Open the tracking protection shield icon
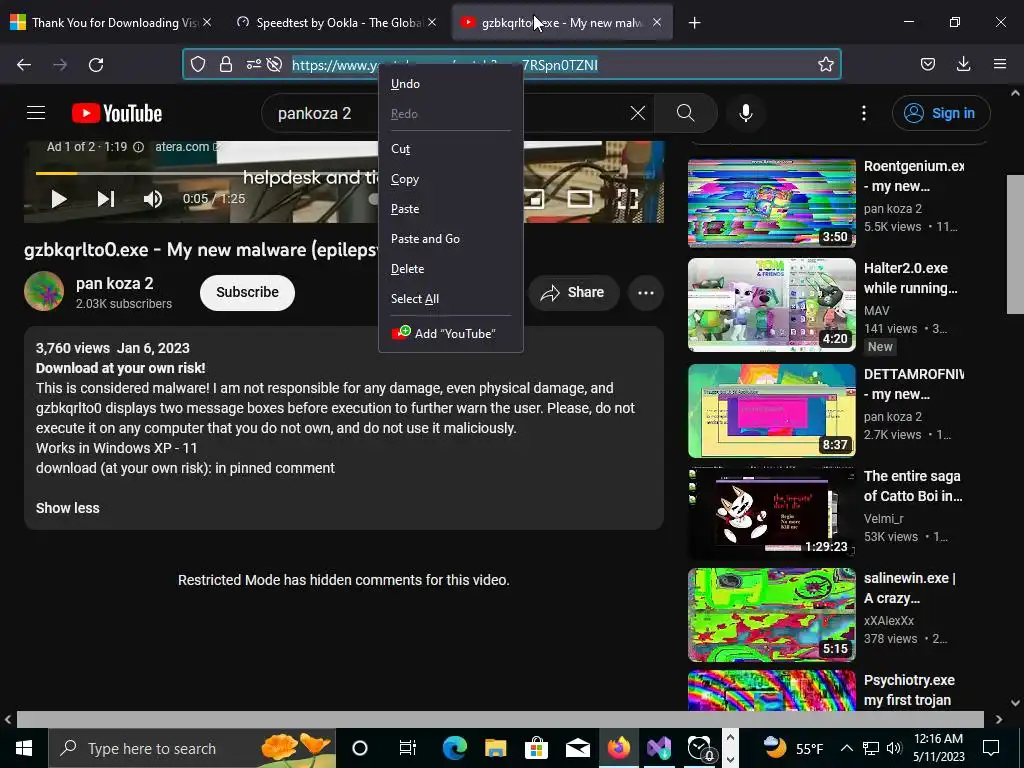The width and height of the screenshot is (1024, 768). [198, 64]
